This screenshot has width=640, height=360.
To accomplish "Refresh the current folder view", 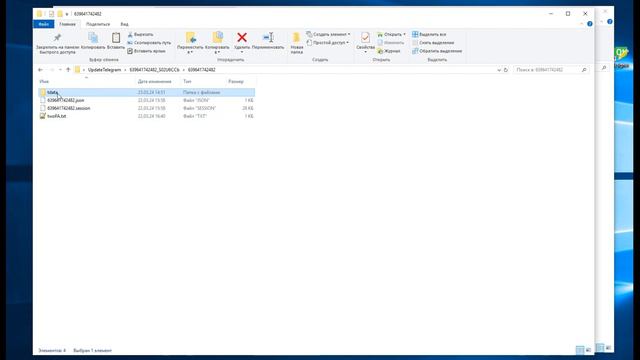I will coord(506,70).
